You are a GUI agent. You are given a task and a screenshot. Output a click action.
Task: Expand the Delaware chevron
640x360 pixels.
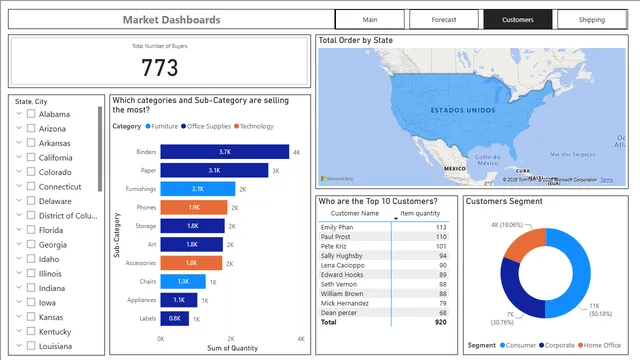click(19, 200)
